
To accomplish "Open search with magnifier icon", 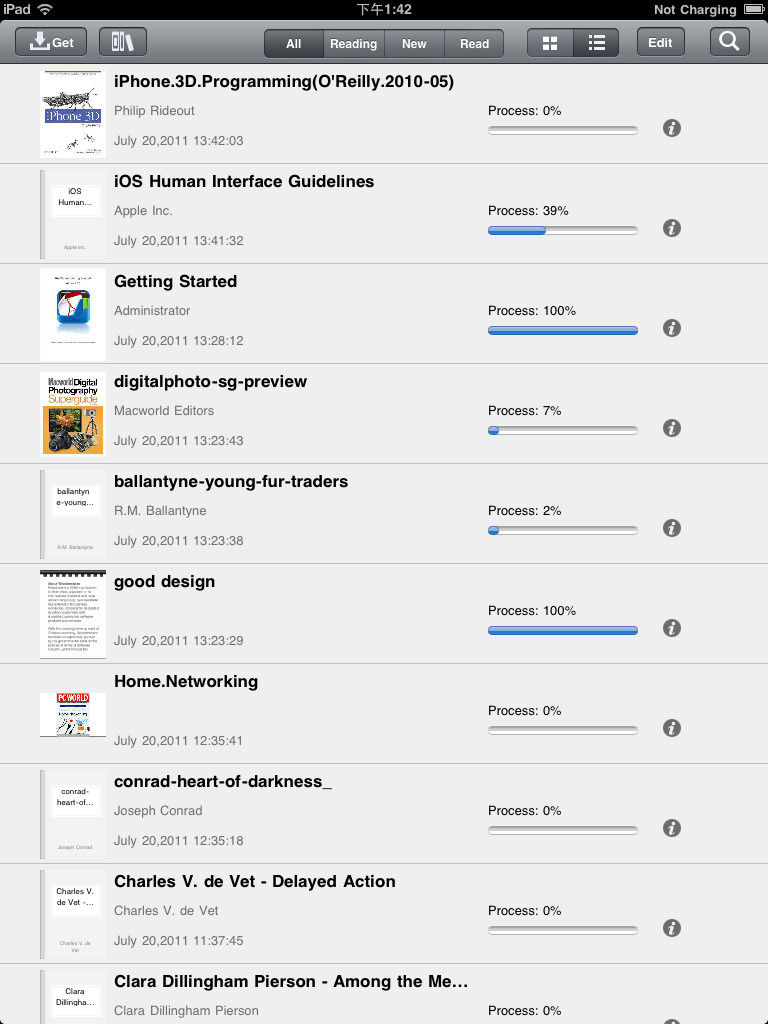I will pos(729,42).
